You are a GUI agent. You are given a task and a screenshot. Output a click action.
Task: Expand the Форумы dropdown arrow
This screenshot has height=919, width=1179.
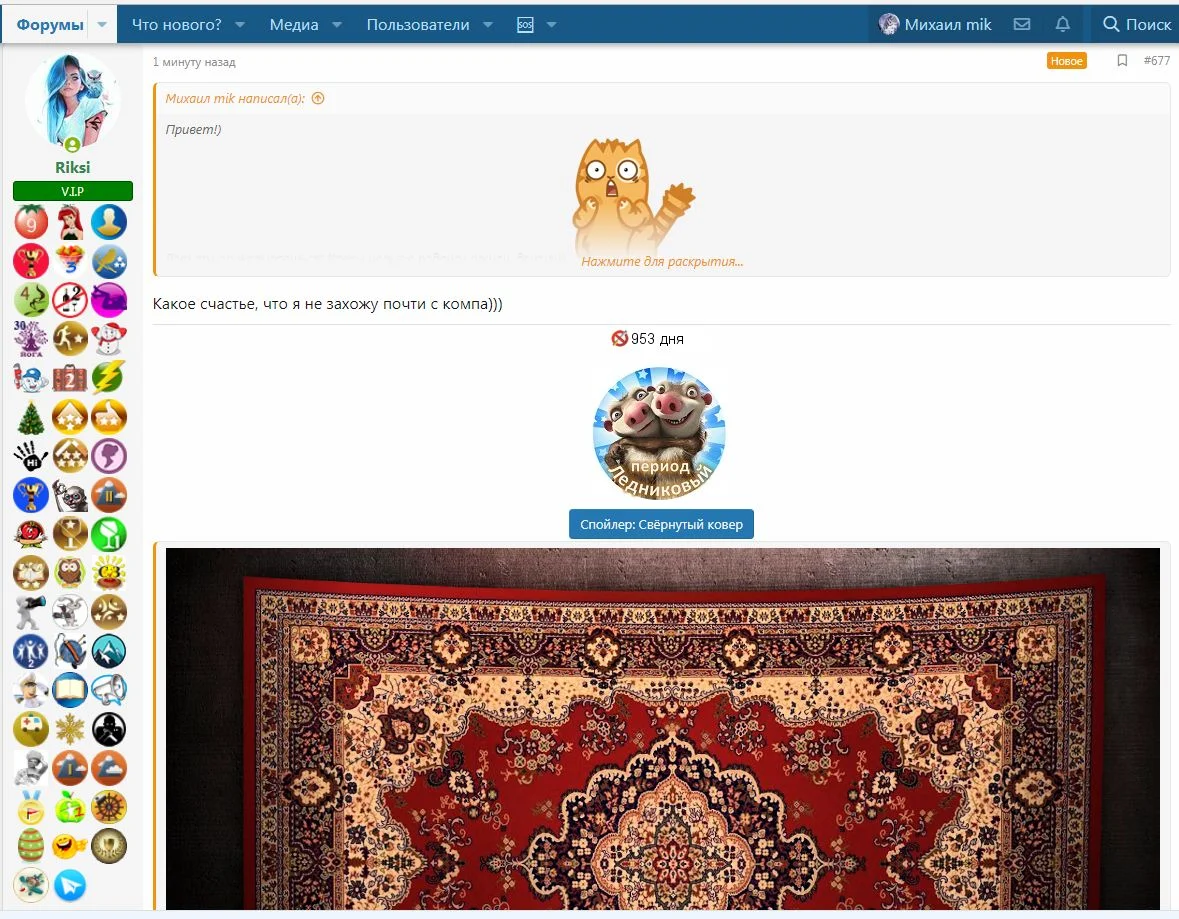[x=102, y=25]
